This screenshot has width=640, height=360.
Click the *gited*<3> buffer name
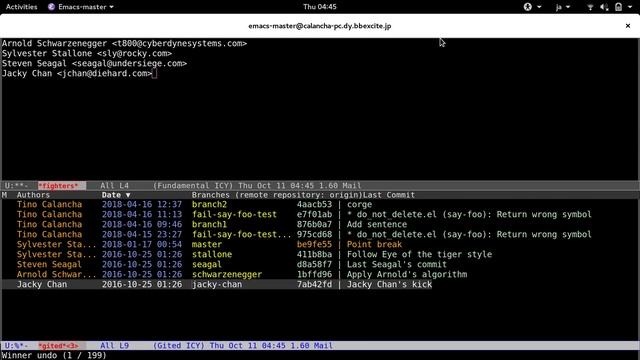58,346
